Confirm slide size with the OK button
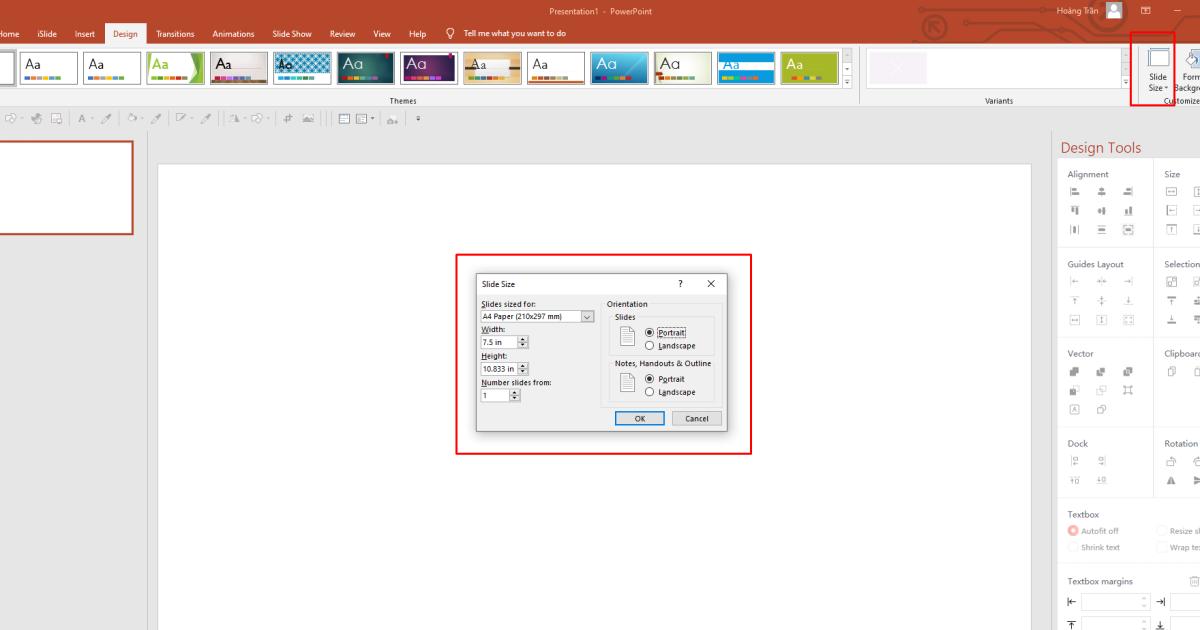 point(640,418)
